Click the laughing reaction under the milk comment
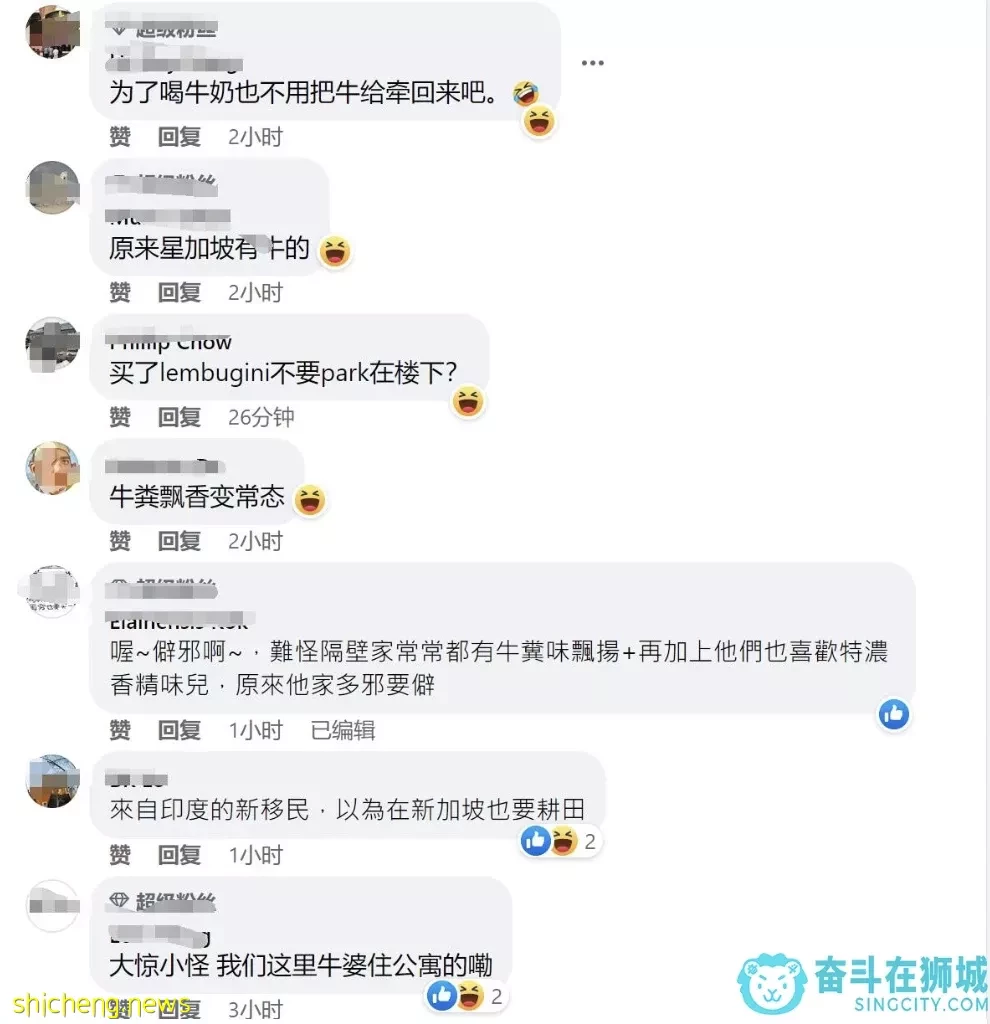990x1024 pixels. (539, 121)
